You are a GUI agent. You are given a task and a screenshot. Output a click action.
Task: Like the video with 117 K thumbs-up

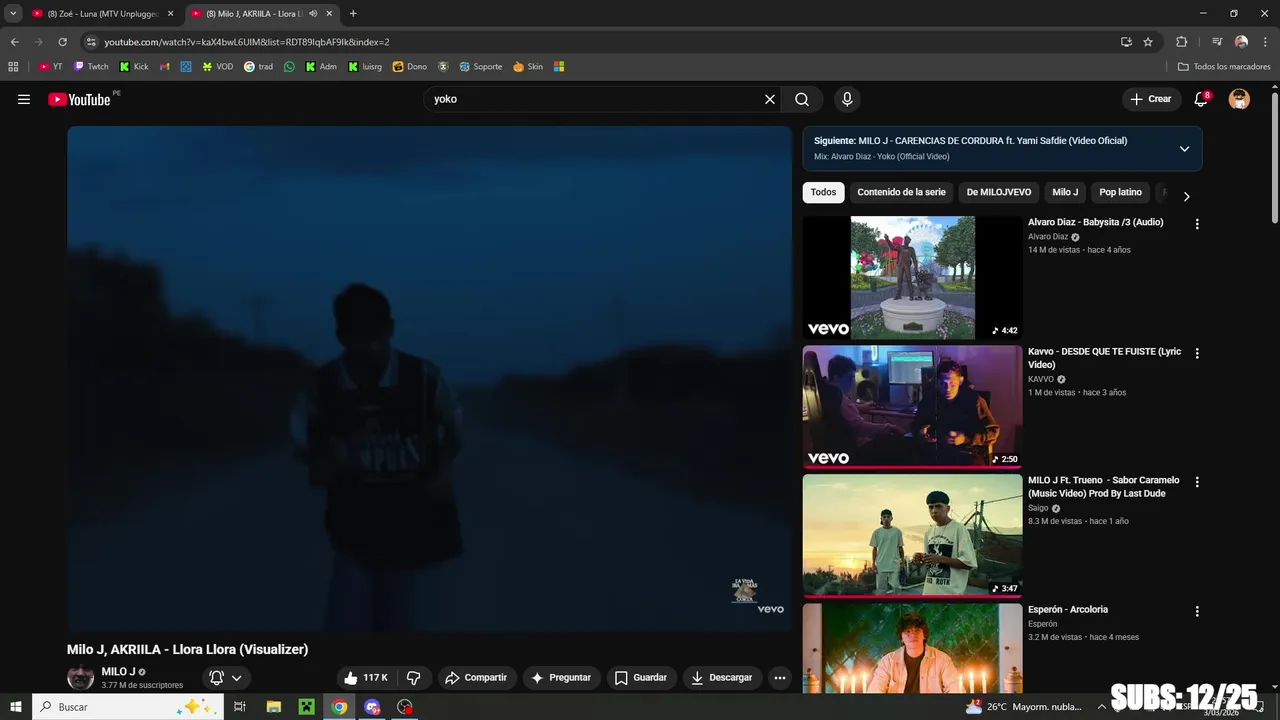(x=365, y=678)
